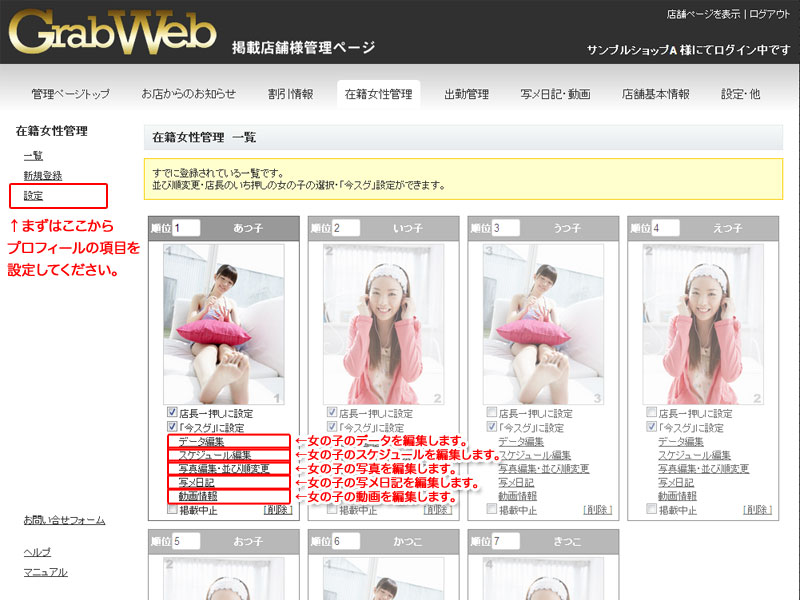800x600 pixels.
Task: Open 動画情報 for うつ子
Action: tap(518, 496)
